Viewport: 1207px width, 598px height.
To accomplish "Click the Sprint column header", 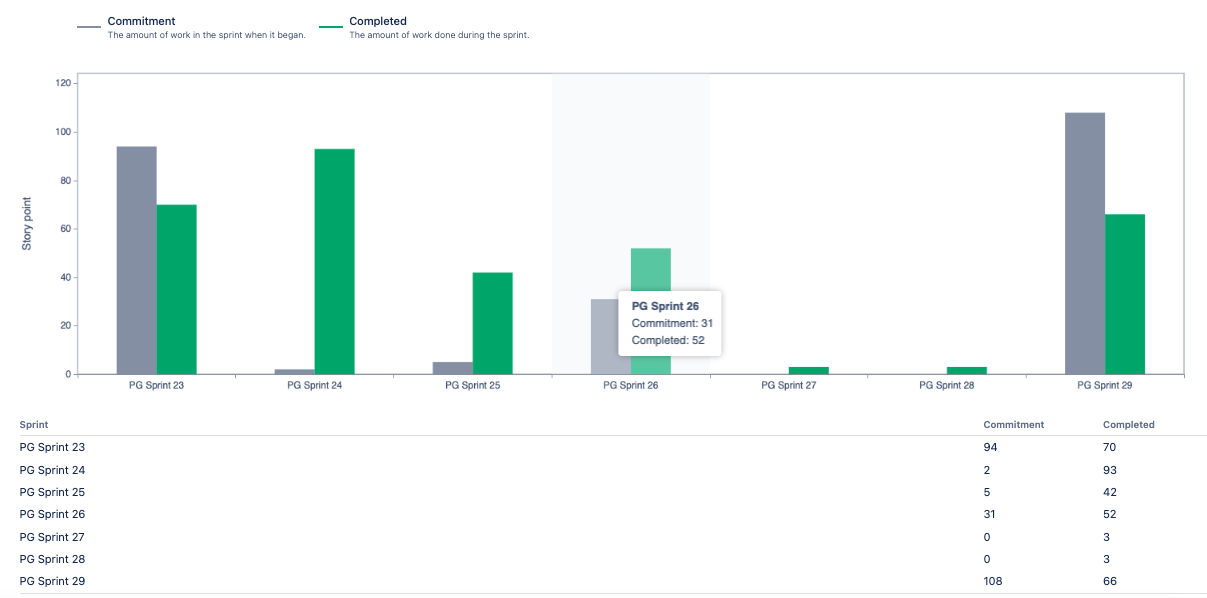I will (x=34, y=425).
